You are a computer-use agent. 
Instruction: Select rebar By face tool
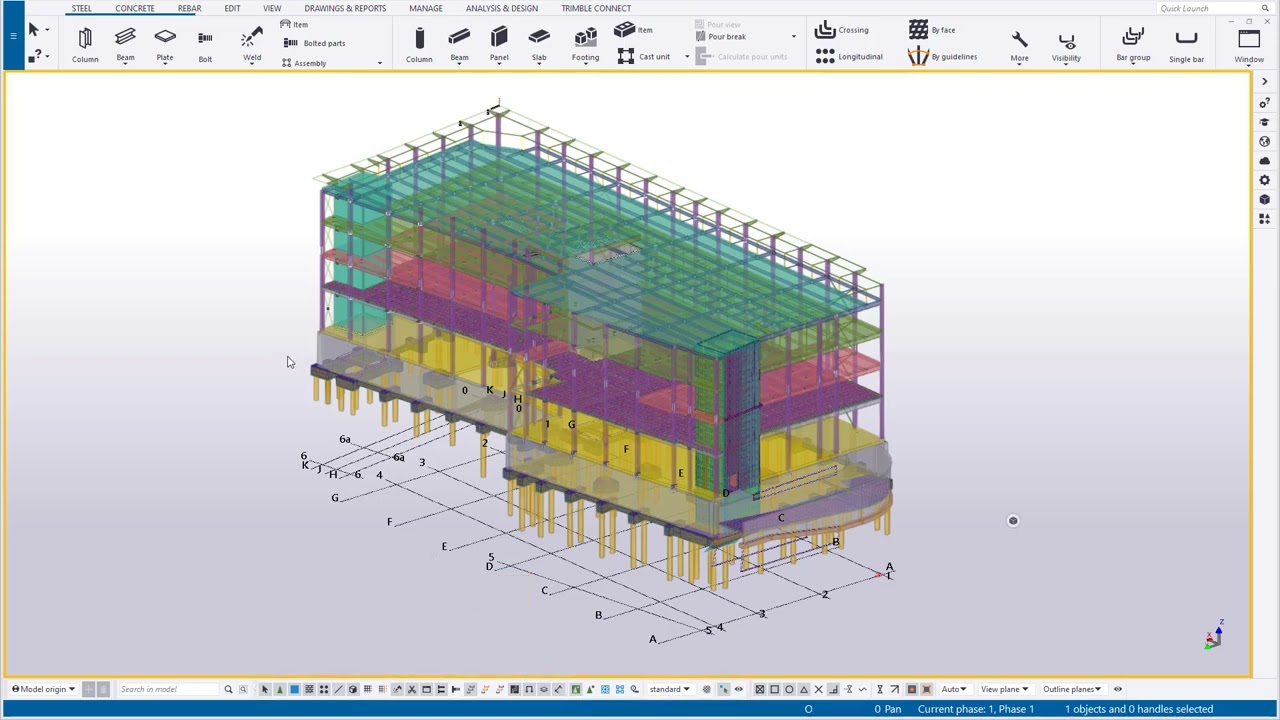pos(932,30)
